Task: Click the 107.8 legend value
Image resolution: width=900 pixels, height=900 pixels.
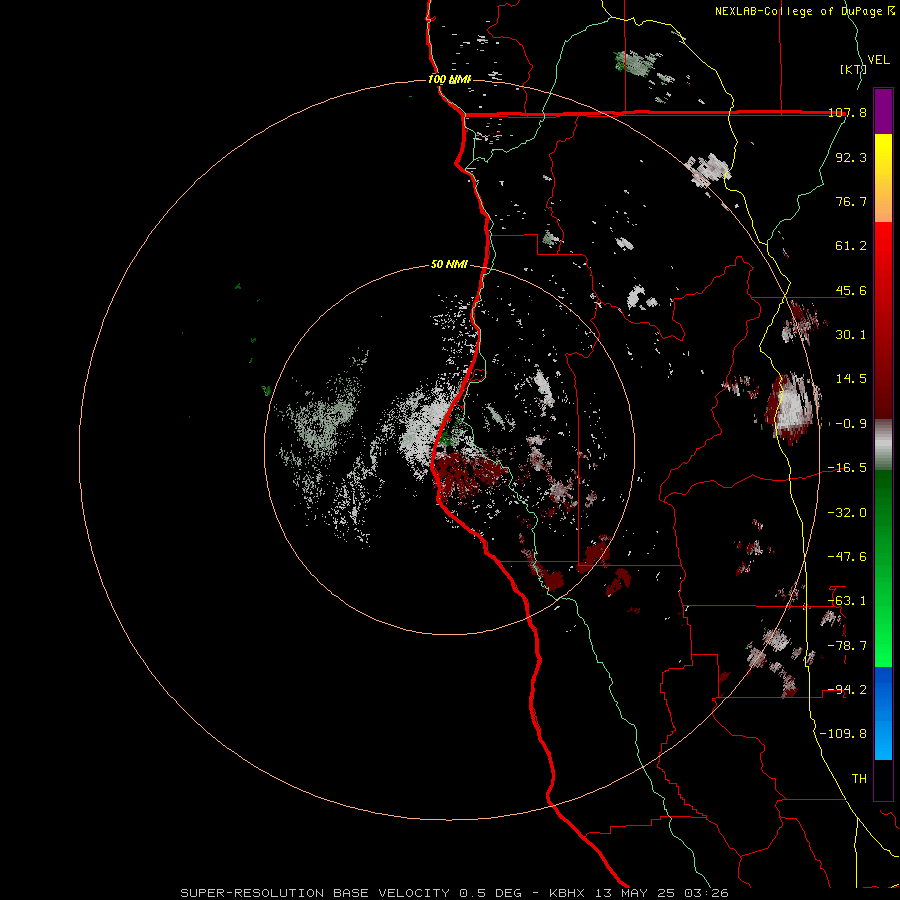Action: (847, 113)
